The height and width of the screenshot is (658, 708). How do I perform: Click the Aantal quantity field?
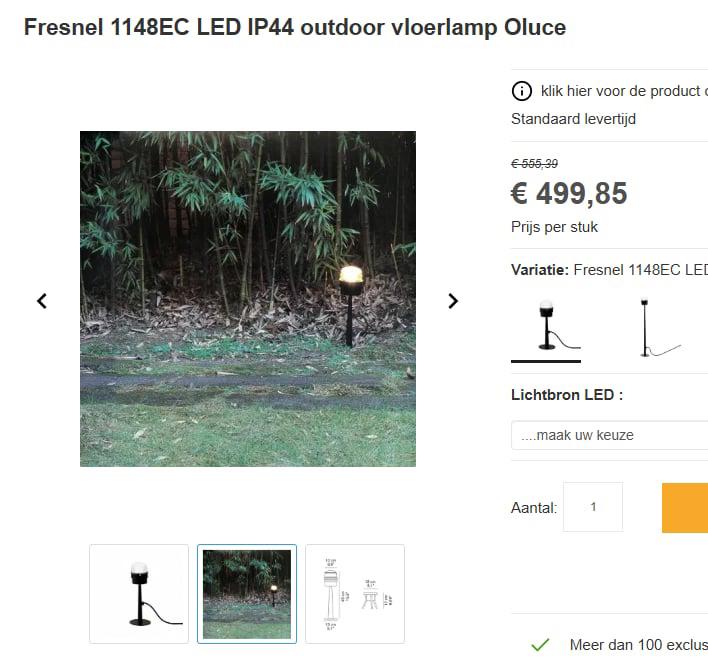593,507
